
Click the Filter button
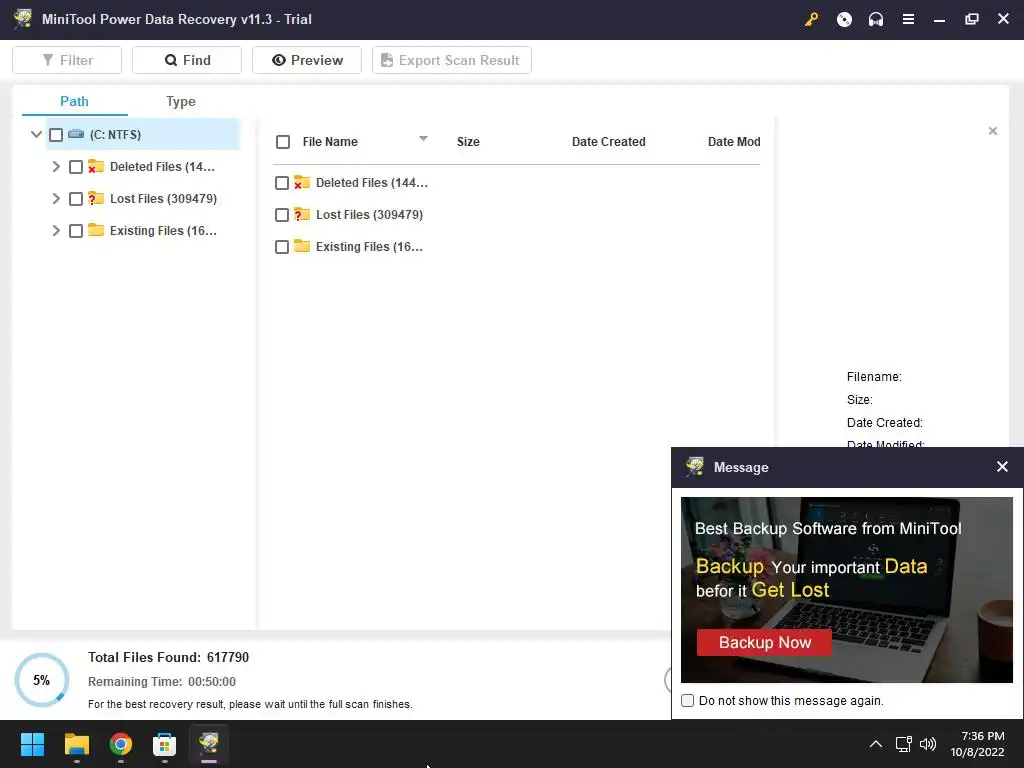[x=67, y=60]
